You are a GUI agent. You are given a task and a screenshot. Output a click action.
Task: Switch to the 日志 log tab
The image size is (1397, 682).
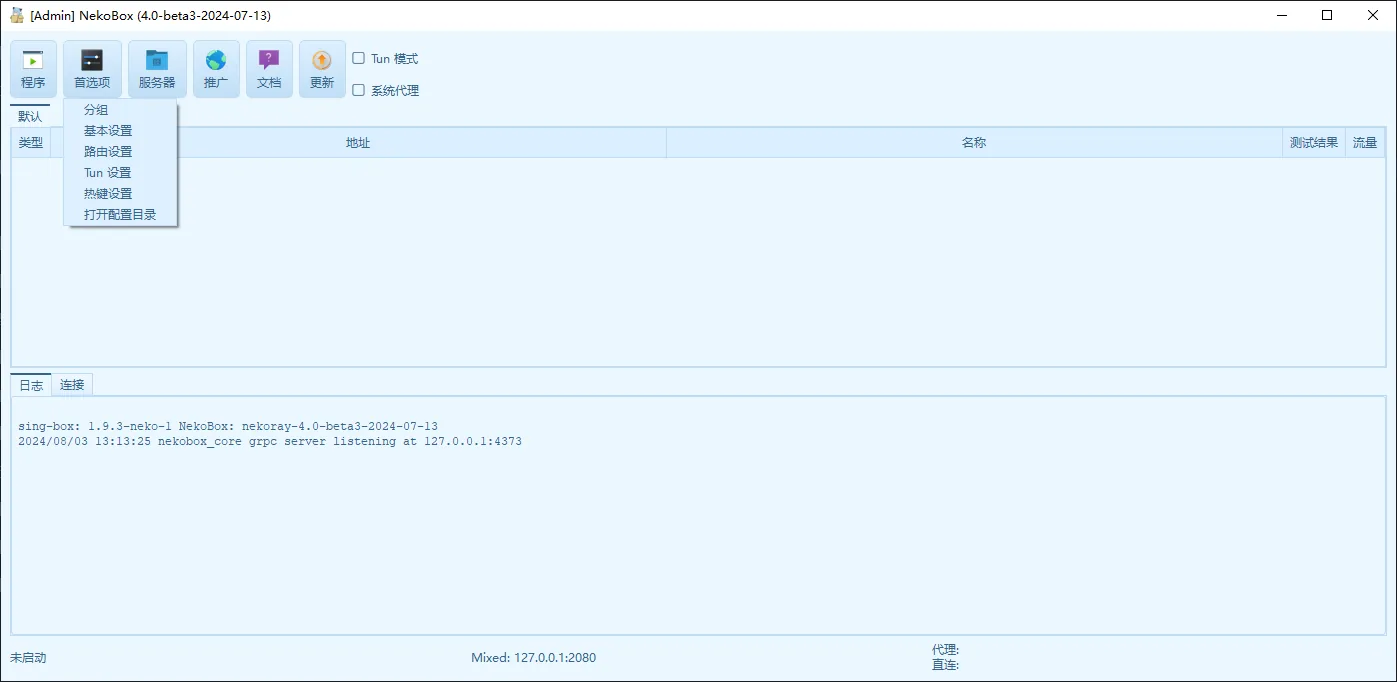point(31,385)
